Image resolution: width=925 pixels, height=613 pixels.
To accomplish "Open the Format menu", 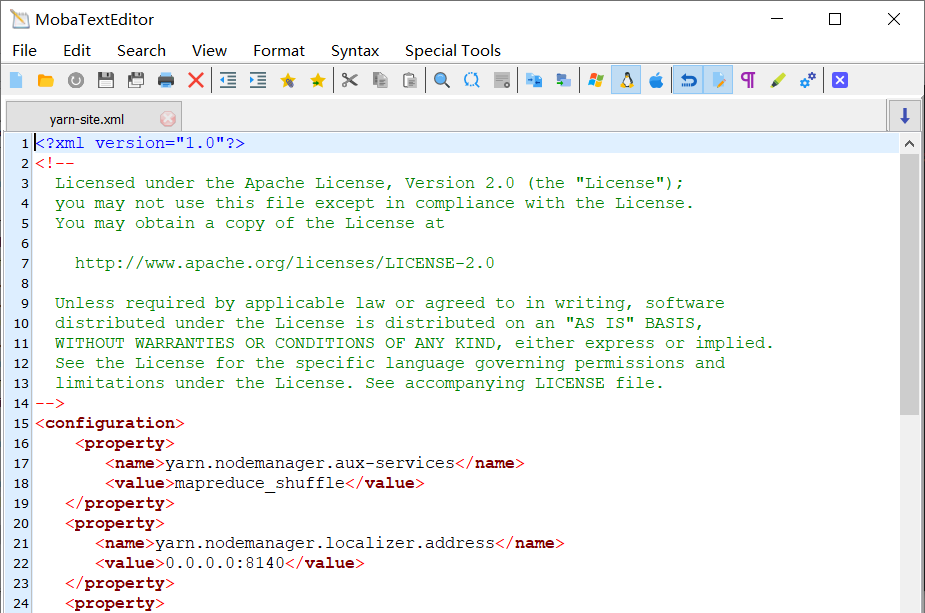I will click(x=278, y=51).
